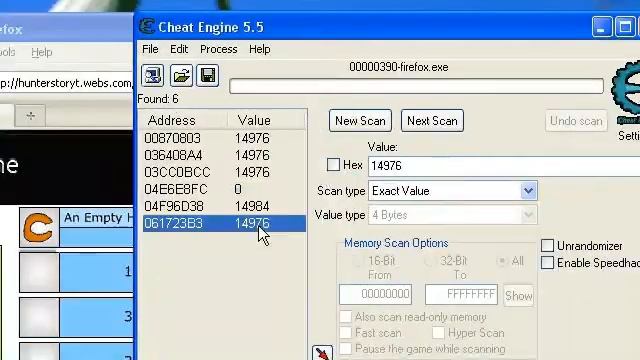This screenshot has width=640, height=360.
Task: Select address row 061723B3
Action: (224, 223)
